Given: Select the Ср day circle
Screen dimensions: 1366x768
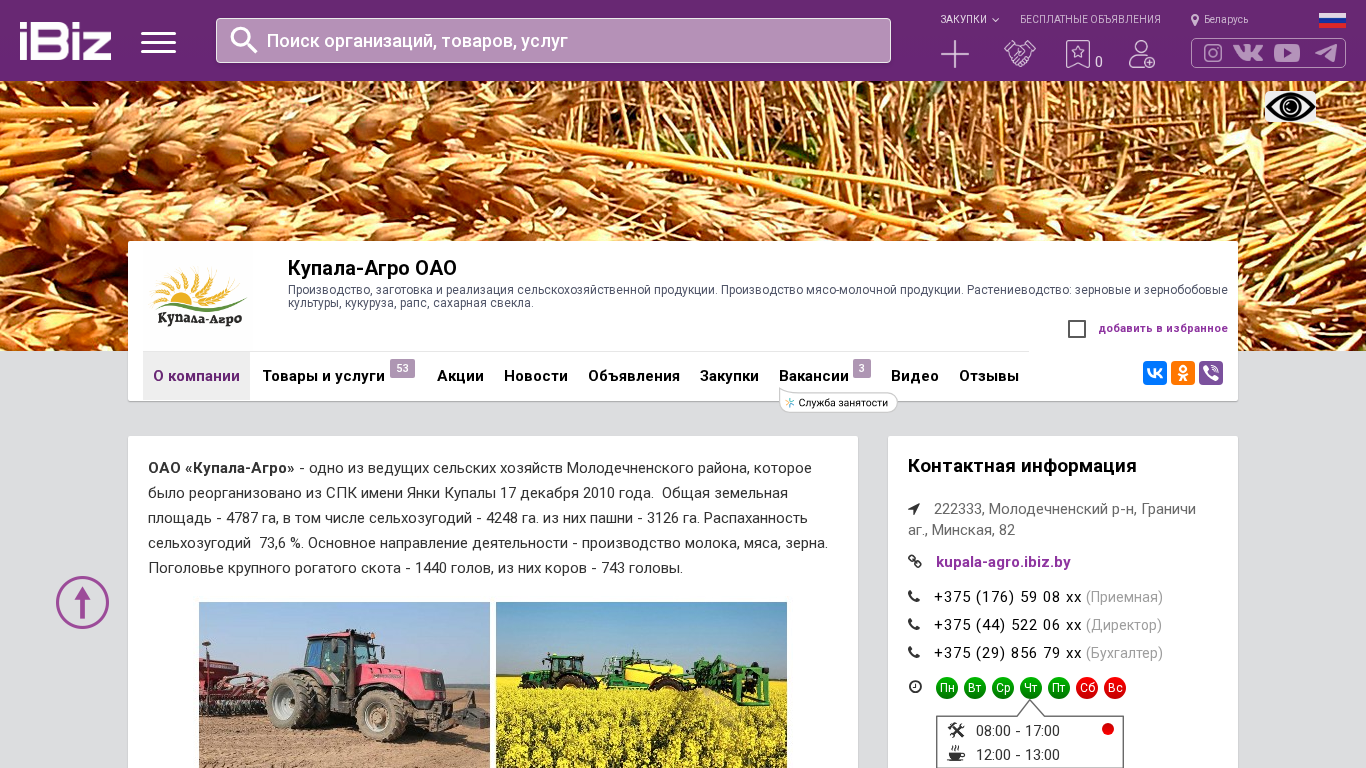Looking at the screenshot, I should click(1003, 688).
